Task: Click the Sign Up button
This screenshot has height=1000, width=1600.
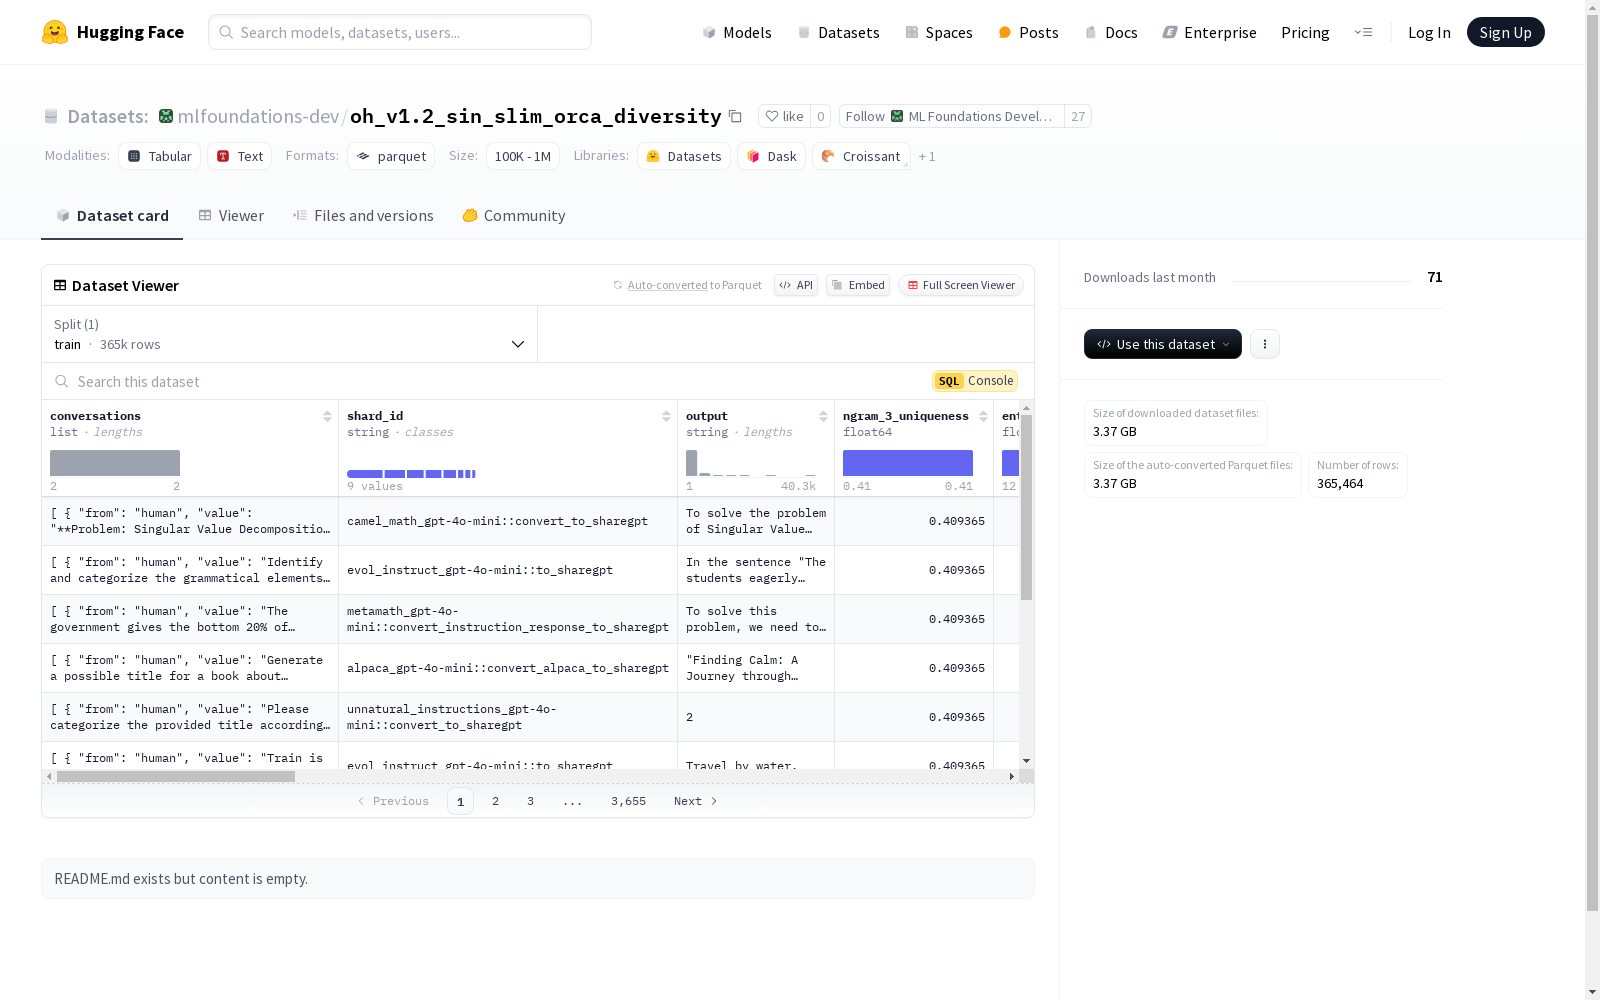Action: [x=1506, y=32]
